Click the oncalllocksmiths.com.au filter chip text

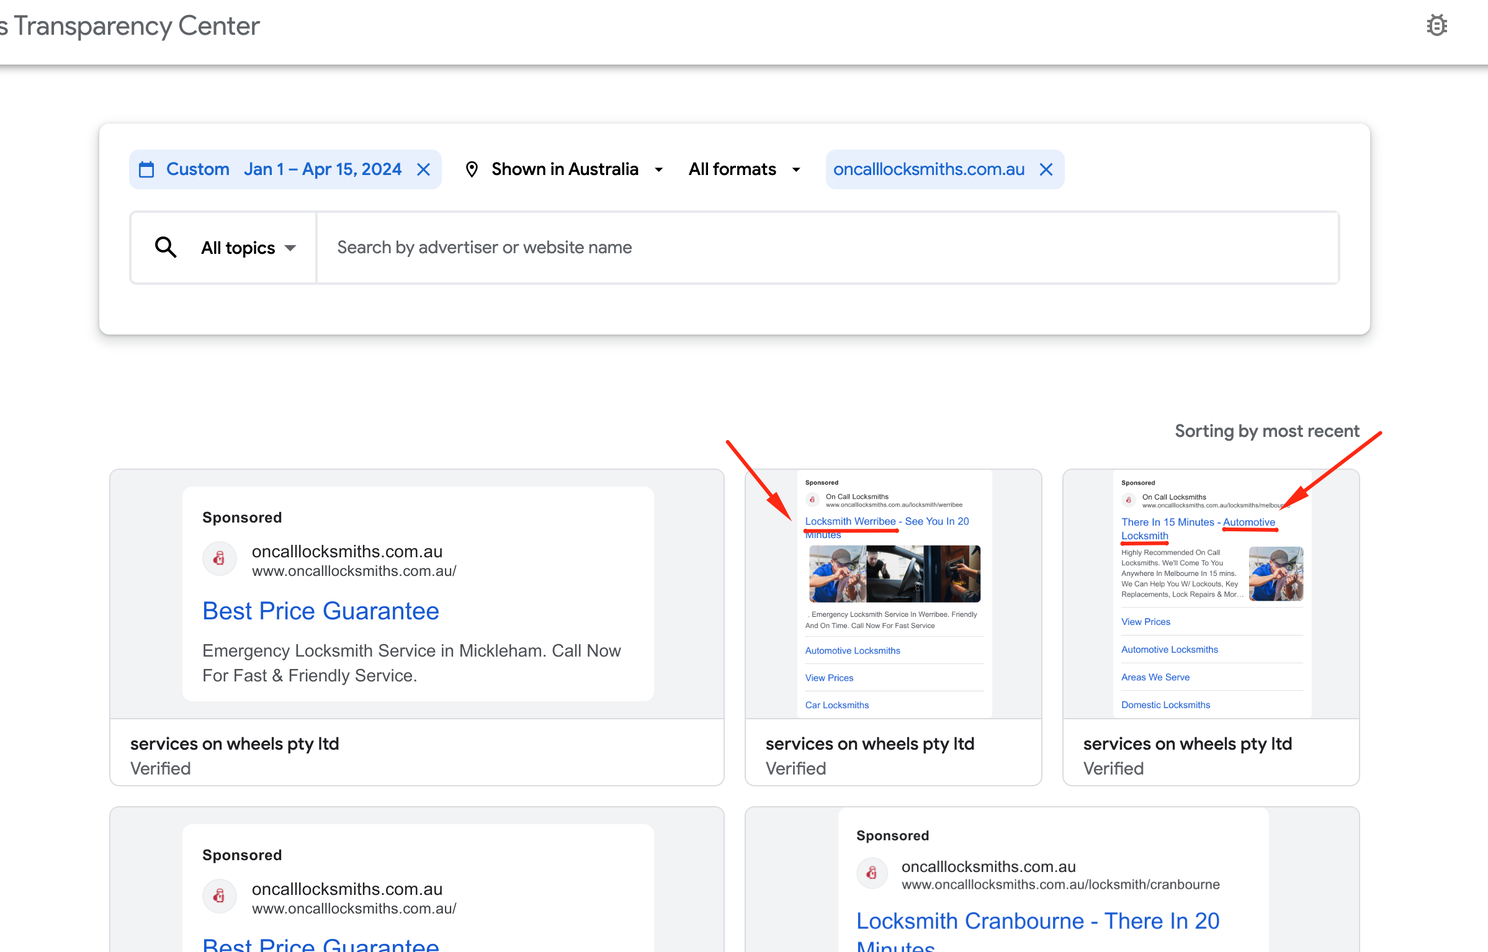(929, 170)
